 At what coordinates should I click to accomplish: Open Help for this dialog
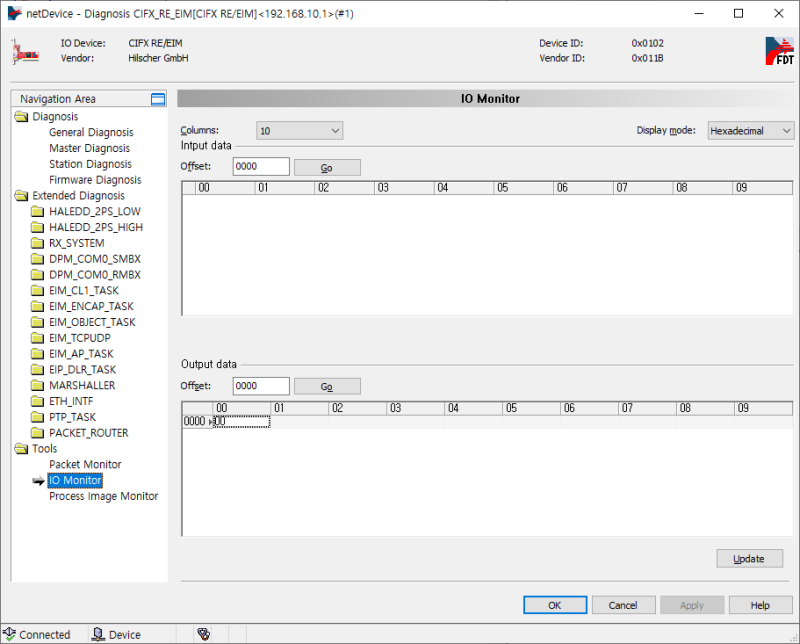(760, 605)
